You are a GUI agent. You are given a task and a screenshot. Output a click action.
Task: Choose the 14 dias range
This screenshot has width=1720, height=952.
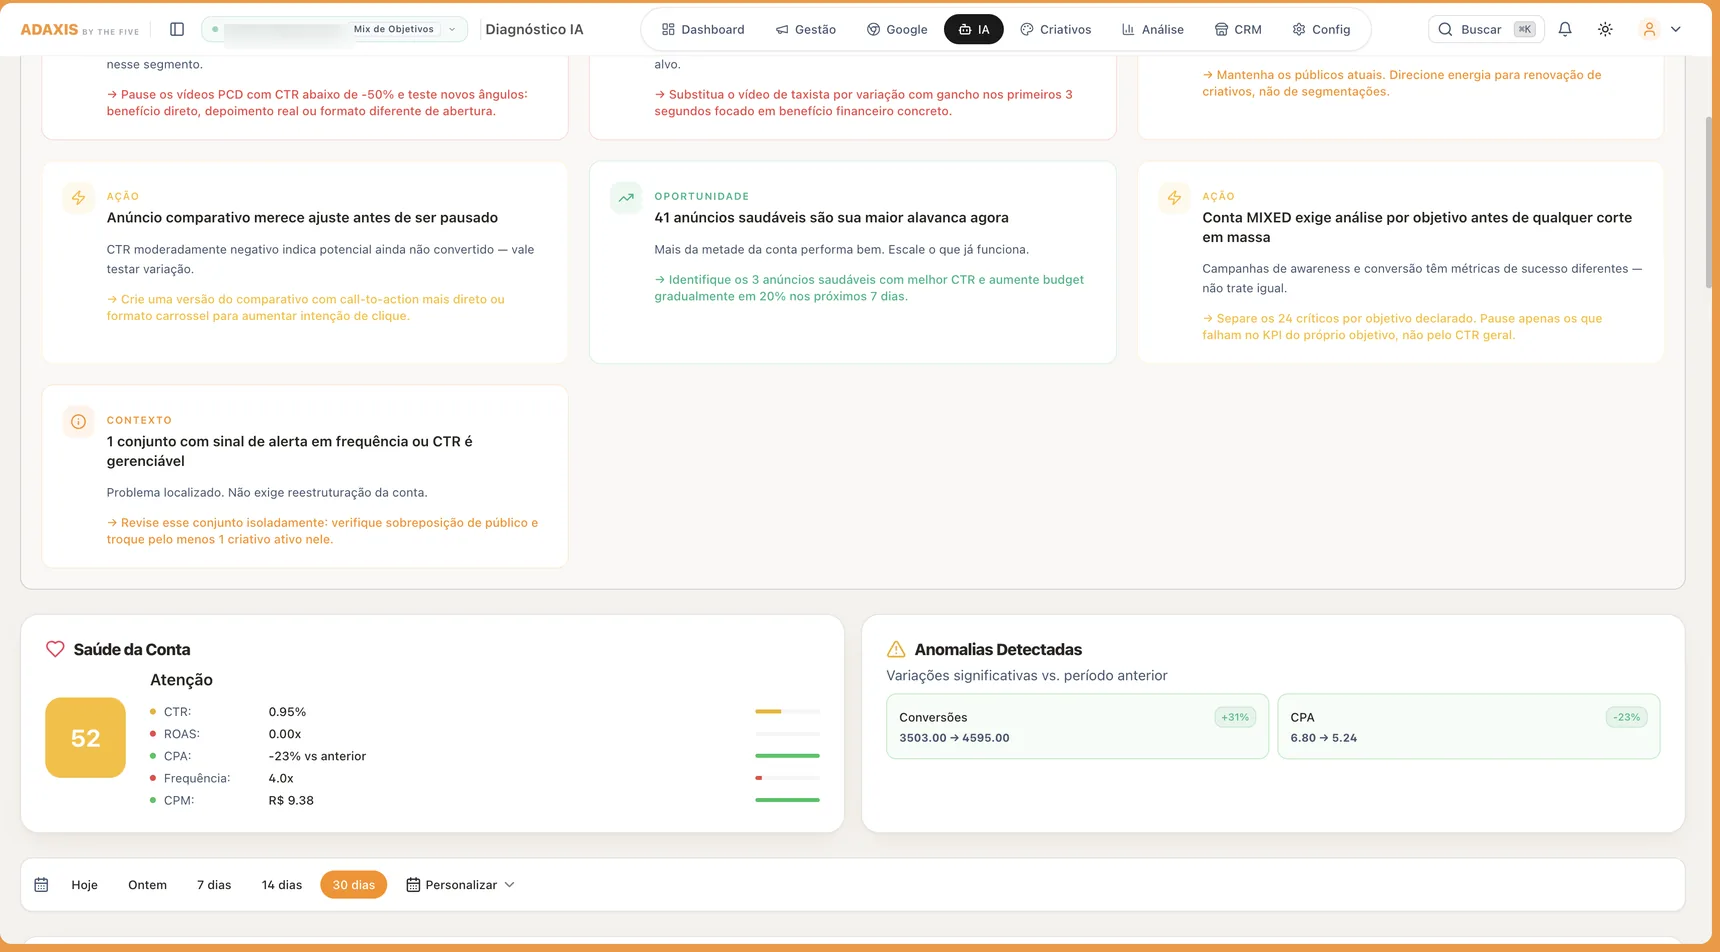(x=282, y=885)
